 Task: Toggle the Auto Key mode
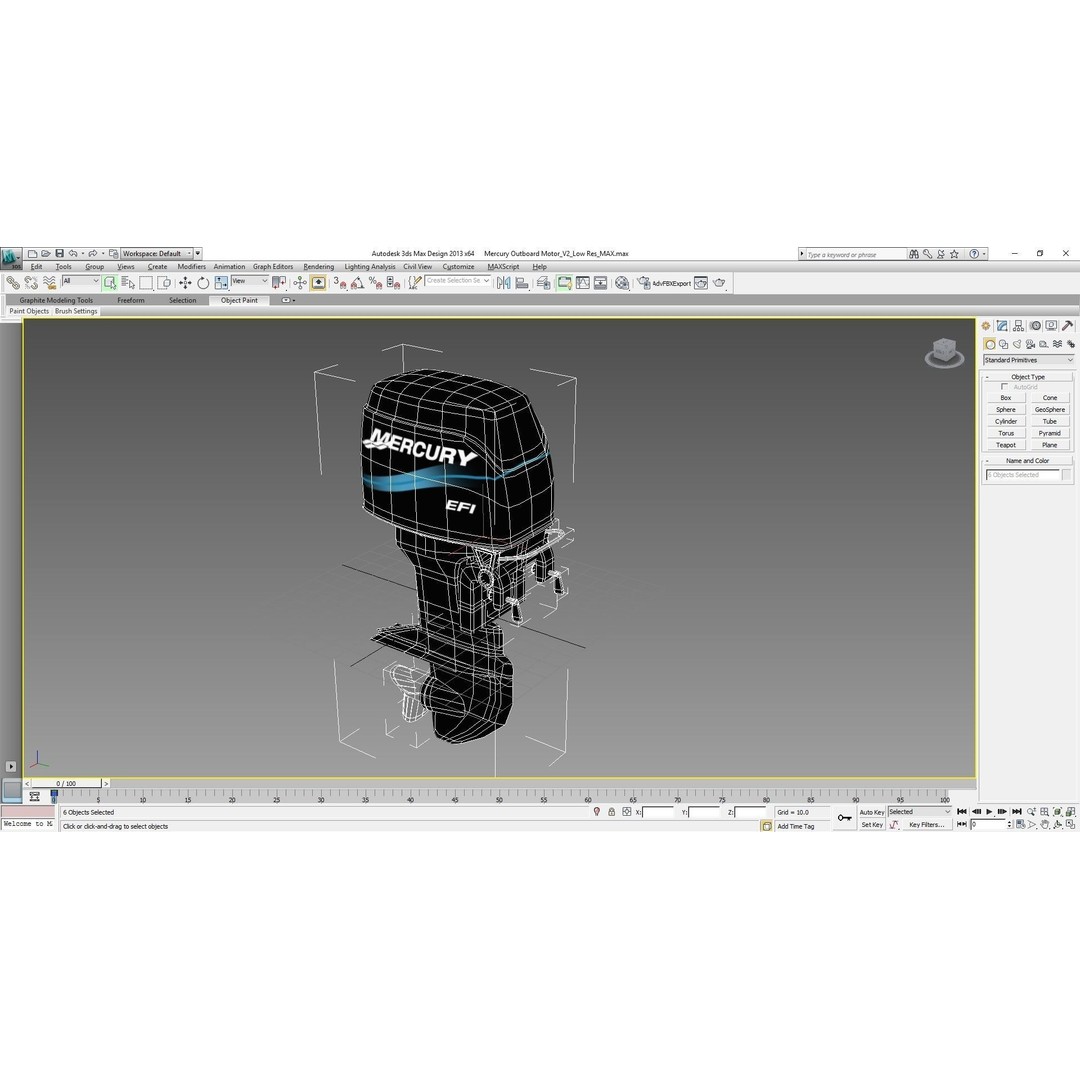[871, 812]
